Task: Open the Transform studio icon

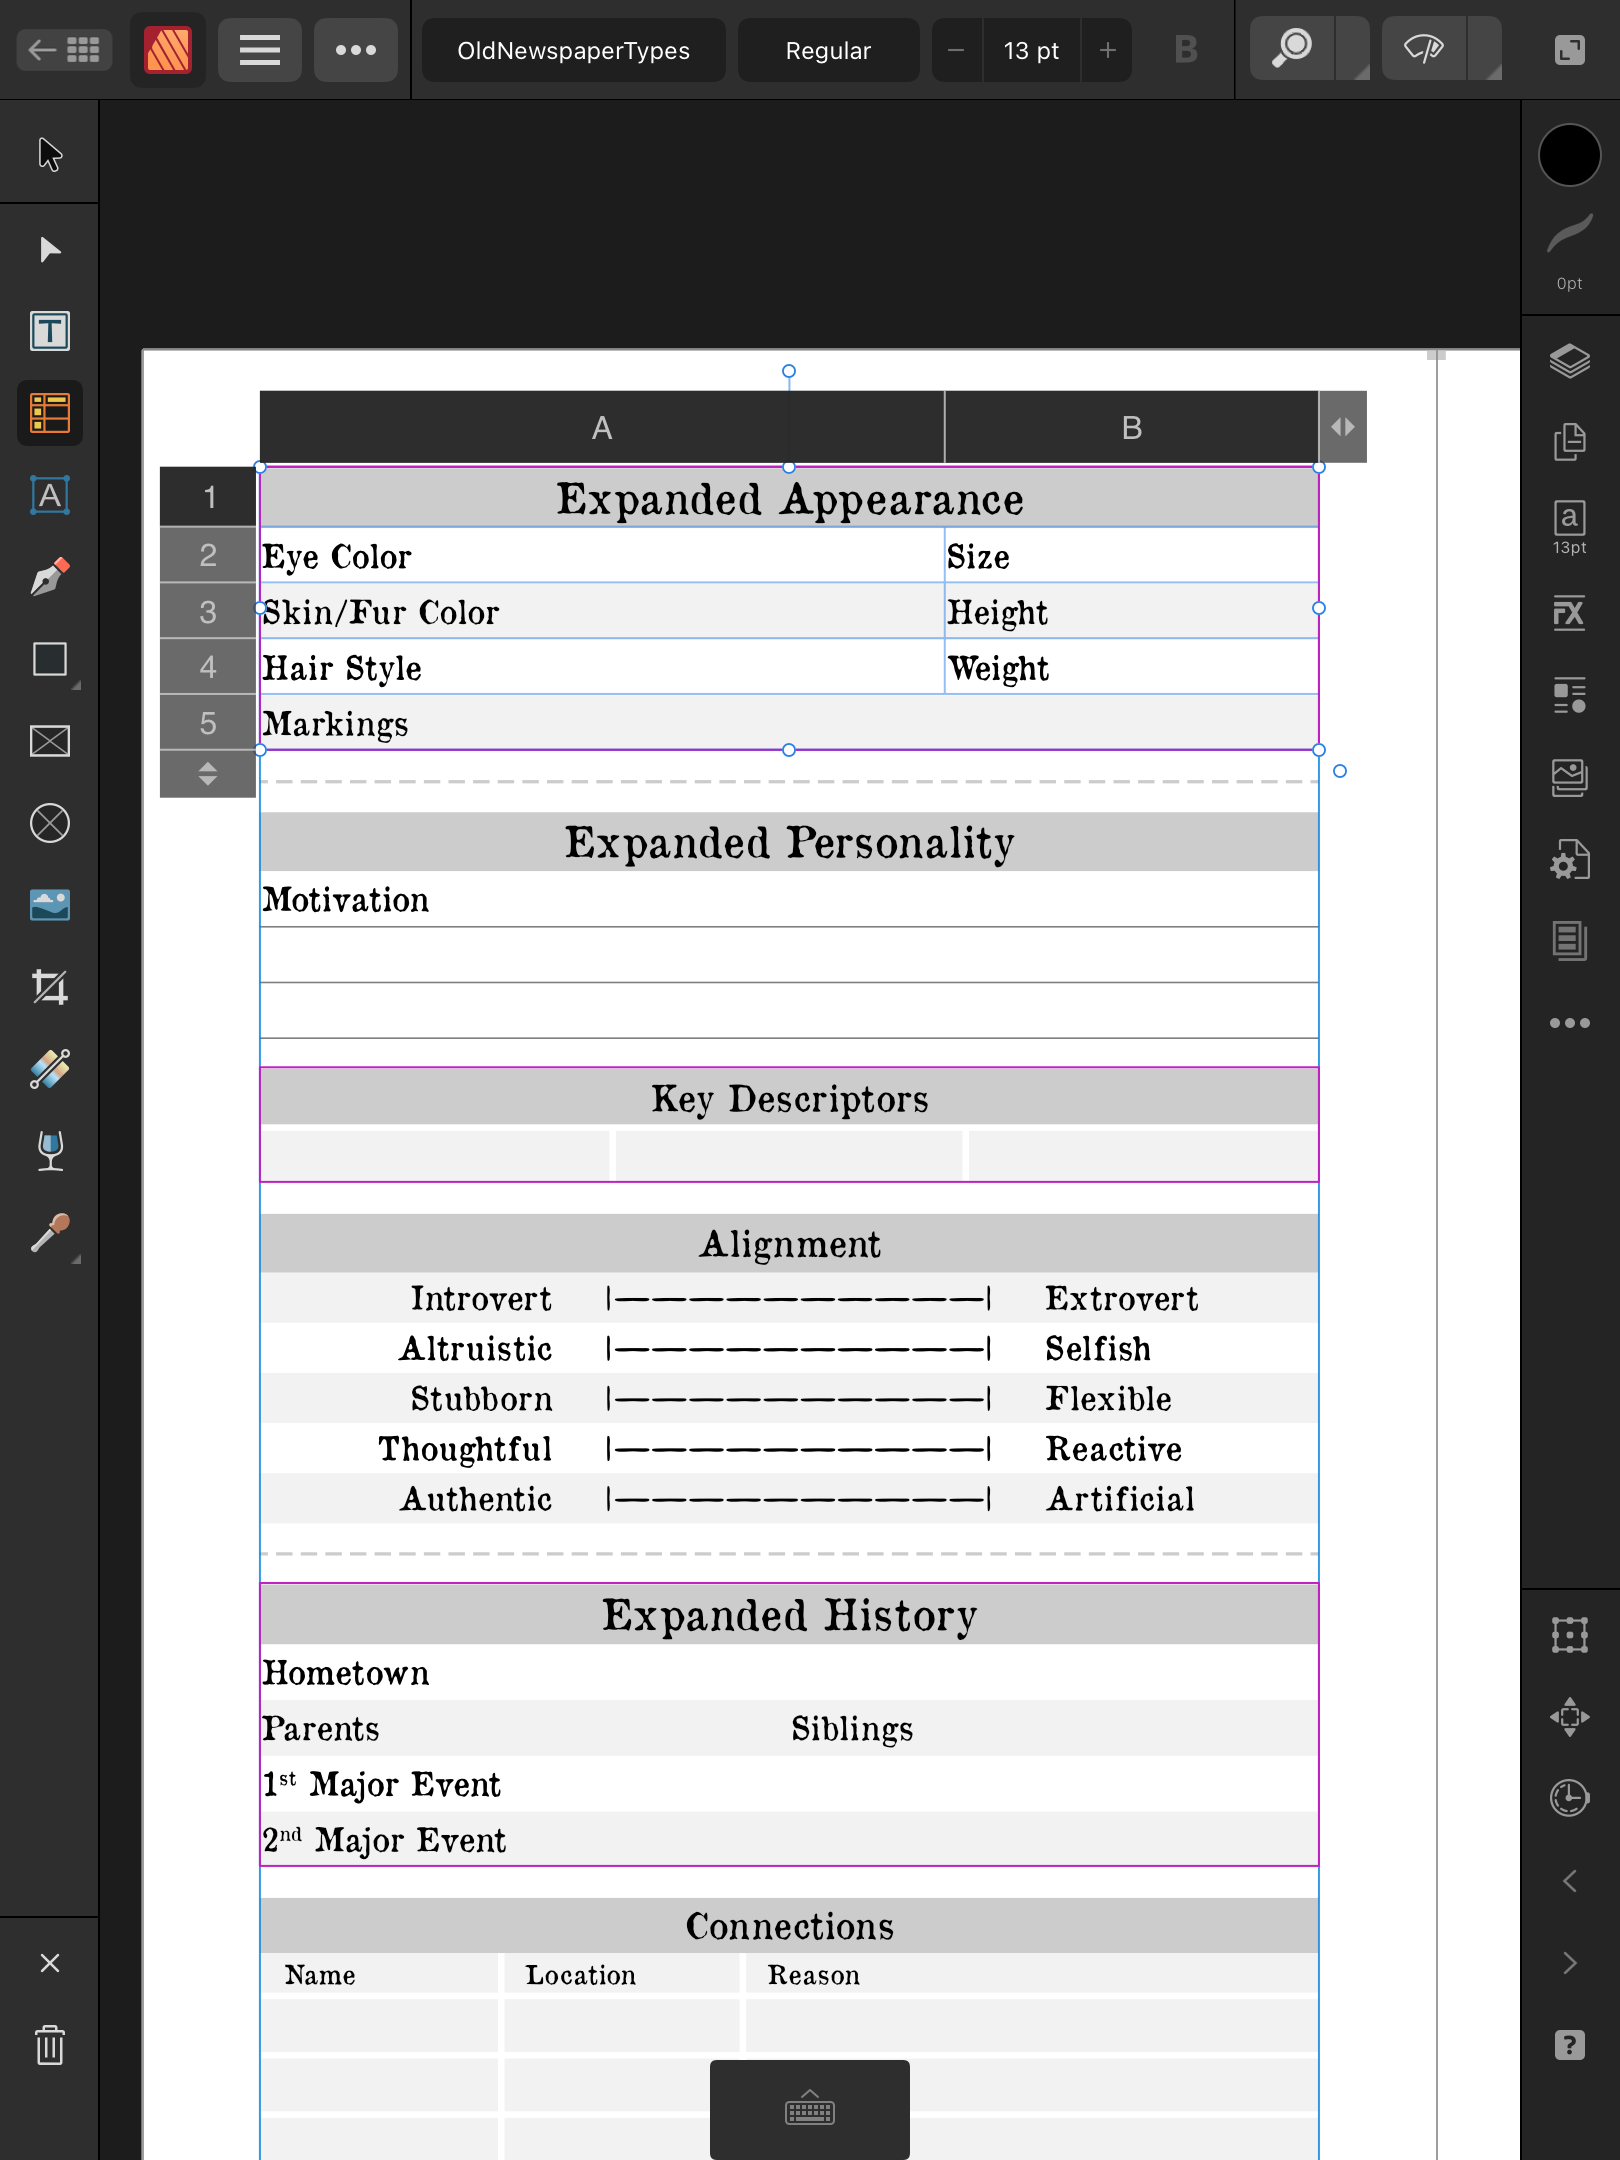Action: click(1569, 1717)
